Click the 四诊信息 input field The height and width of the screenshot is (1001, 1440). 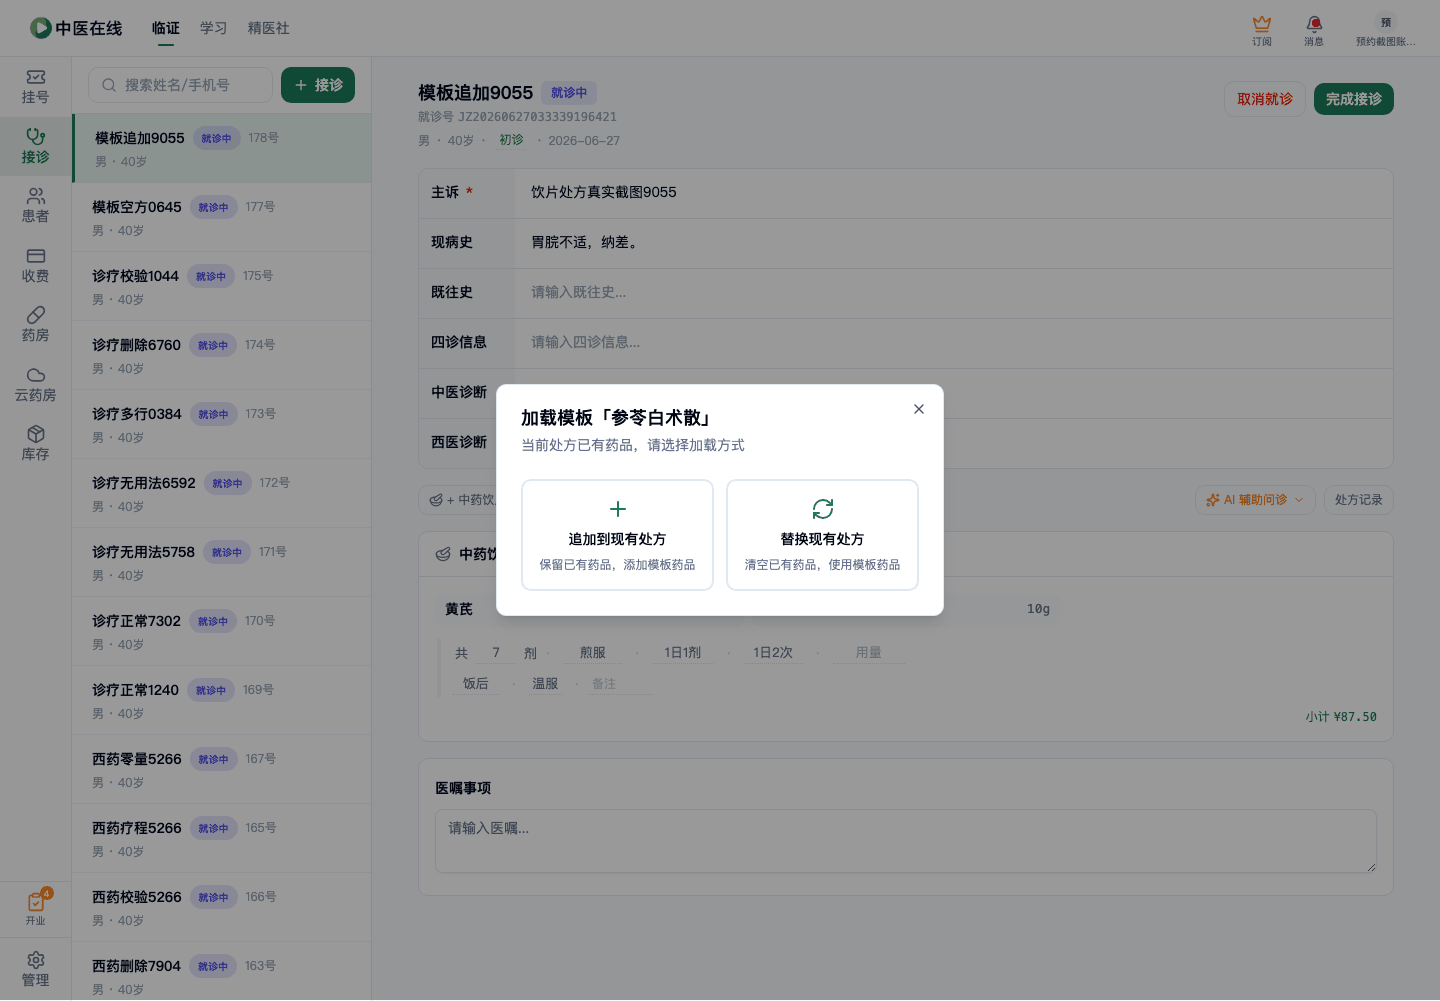click(954, 342)
